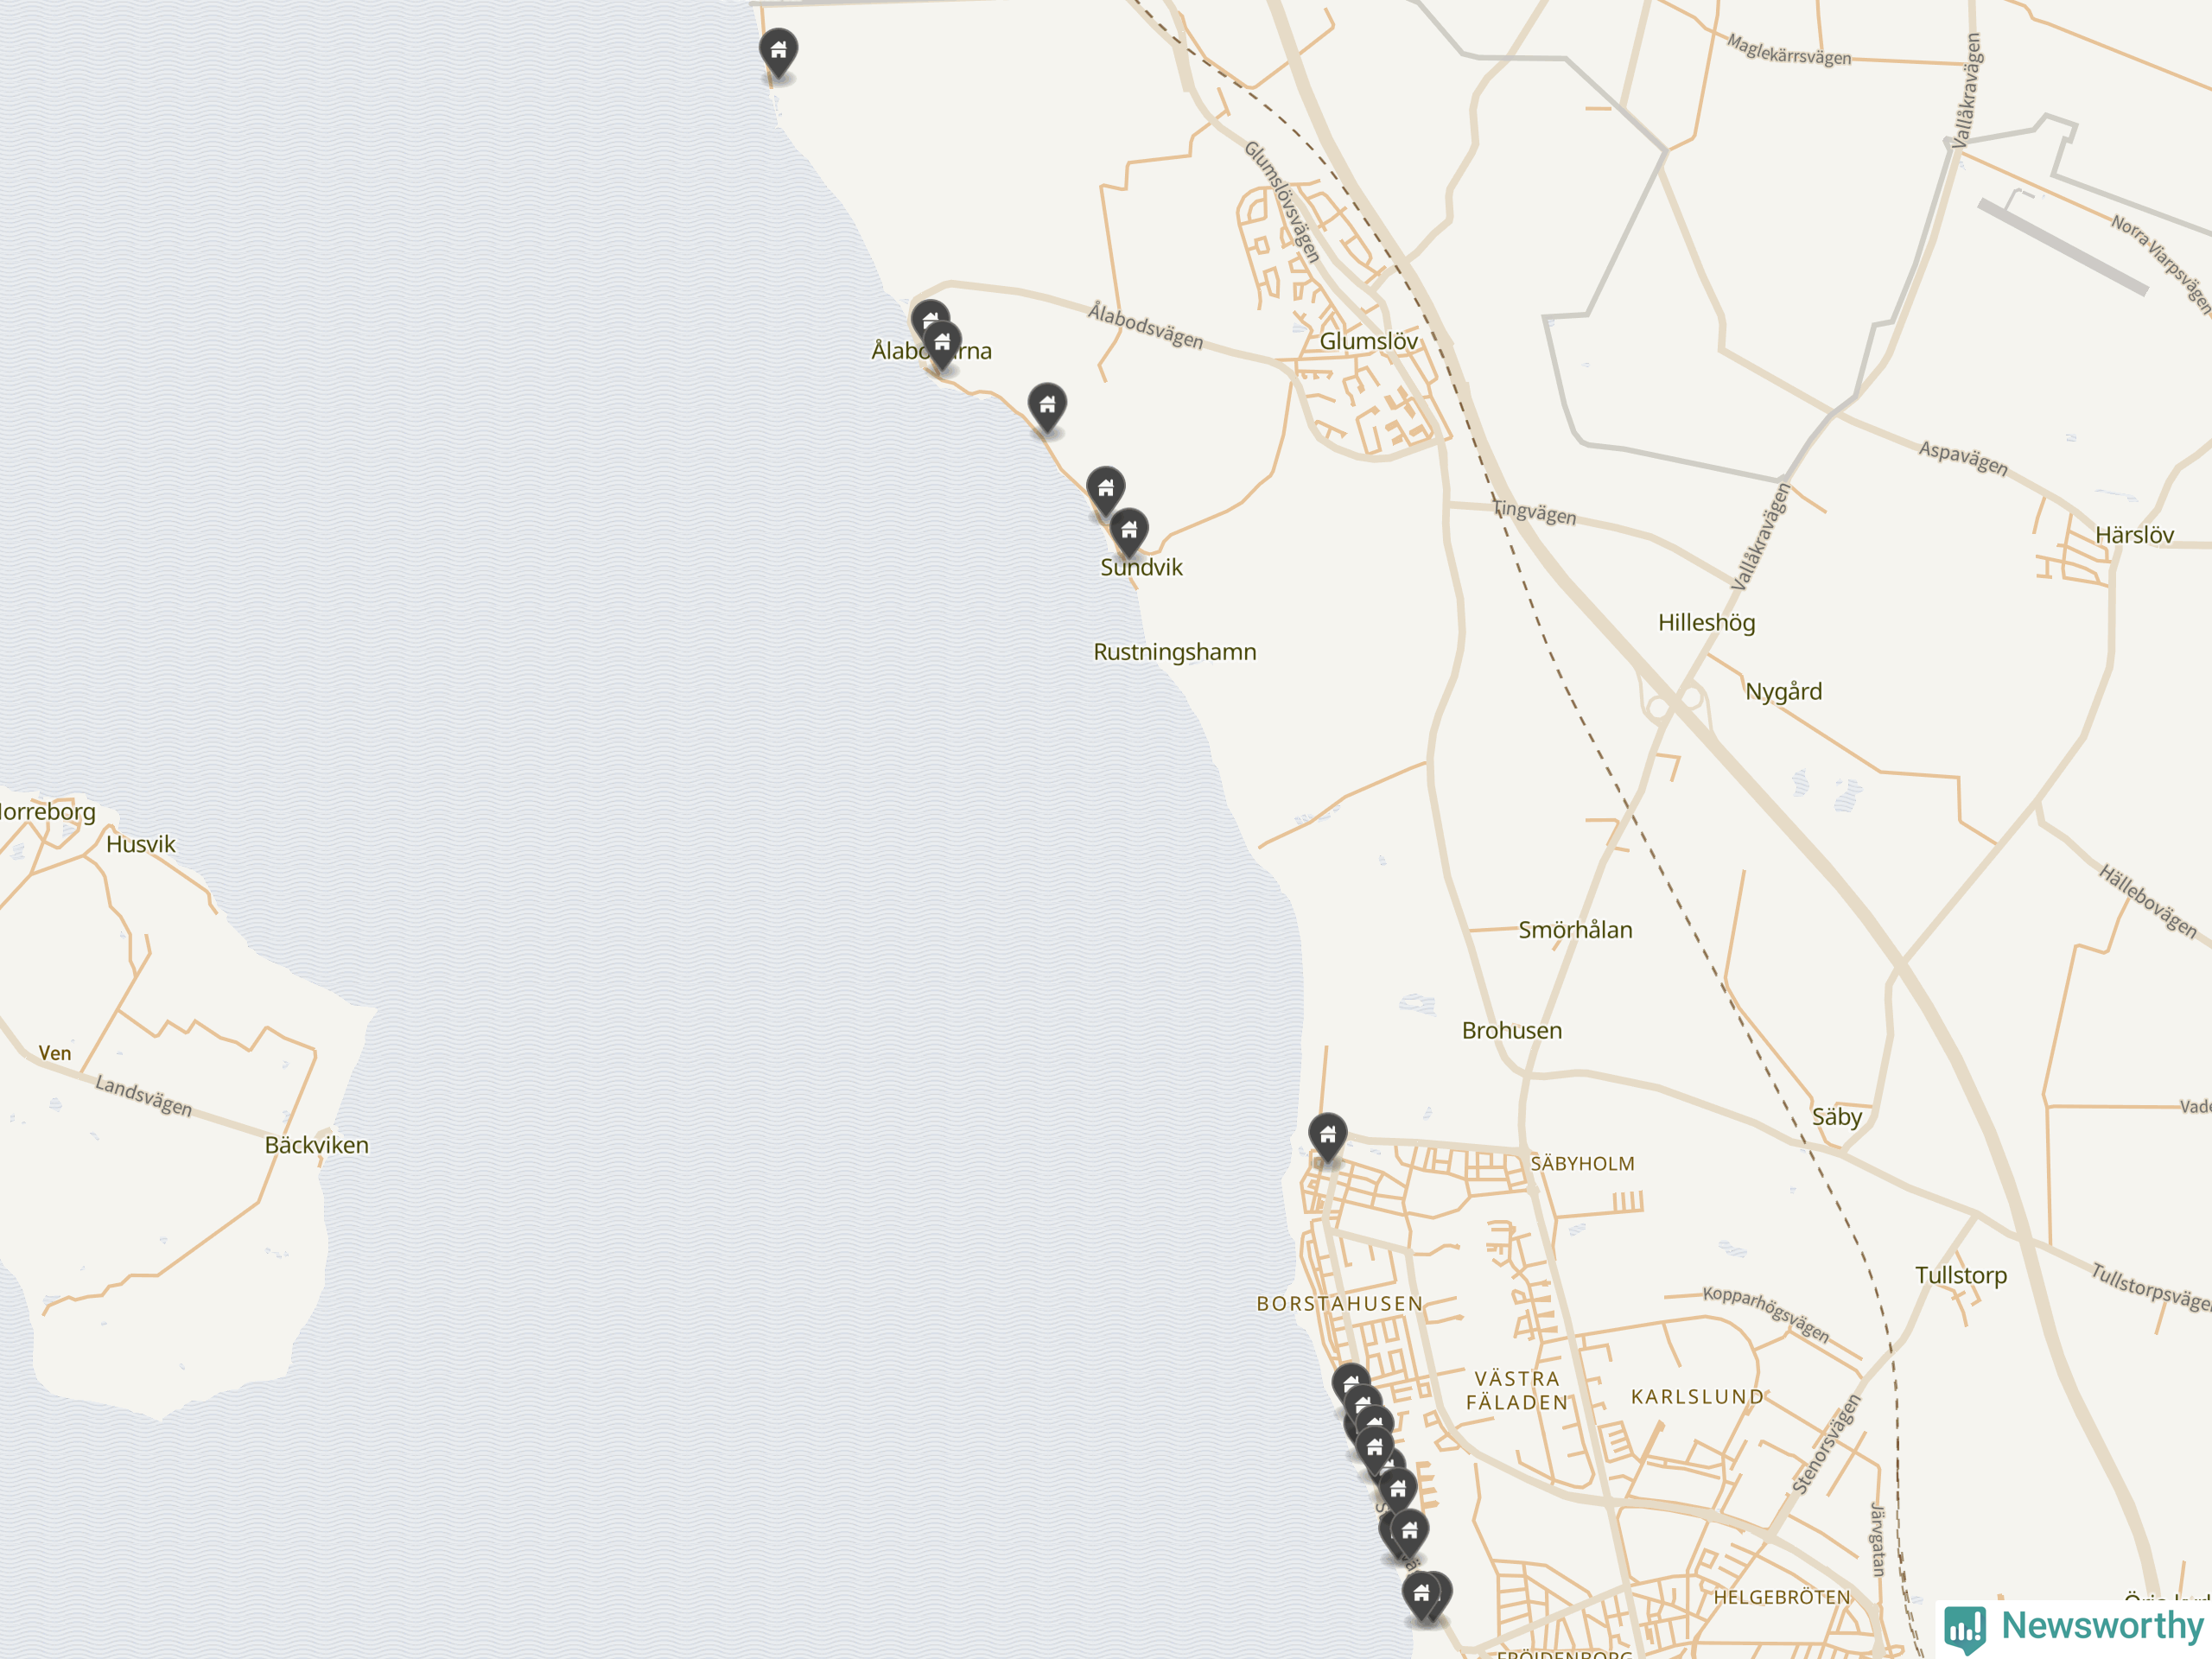Click the Rustningshamn place label
Image resolution: width=2212 pixels, height=1659 pixels.
click(x=1174, y=652)
